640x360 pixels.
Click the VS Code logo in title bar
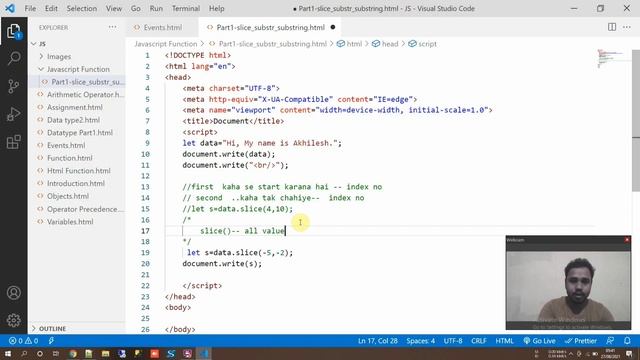pos(10,8)
